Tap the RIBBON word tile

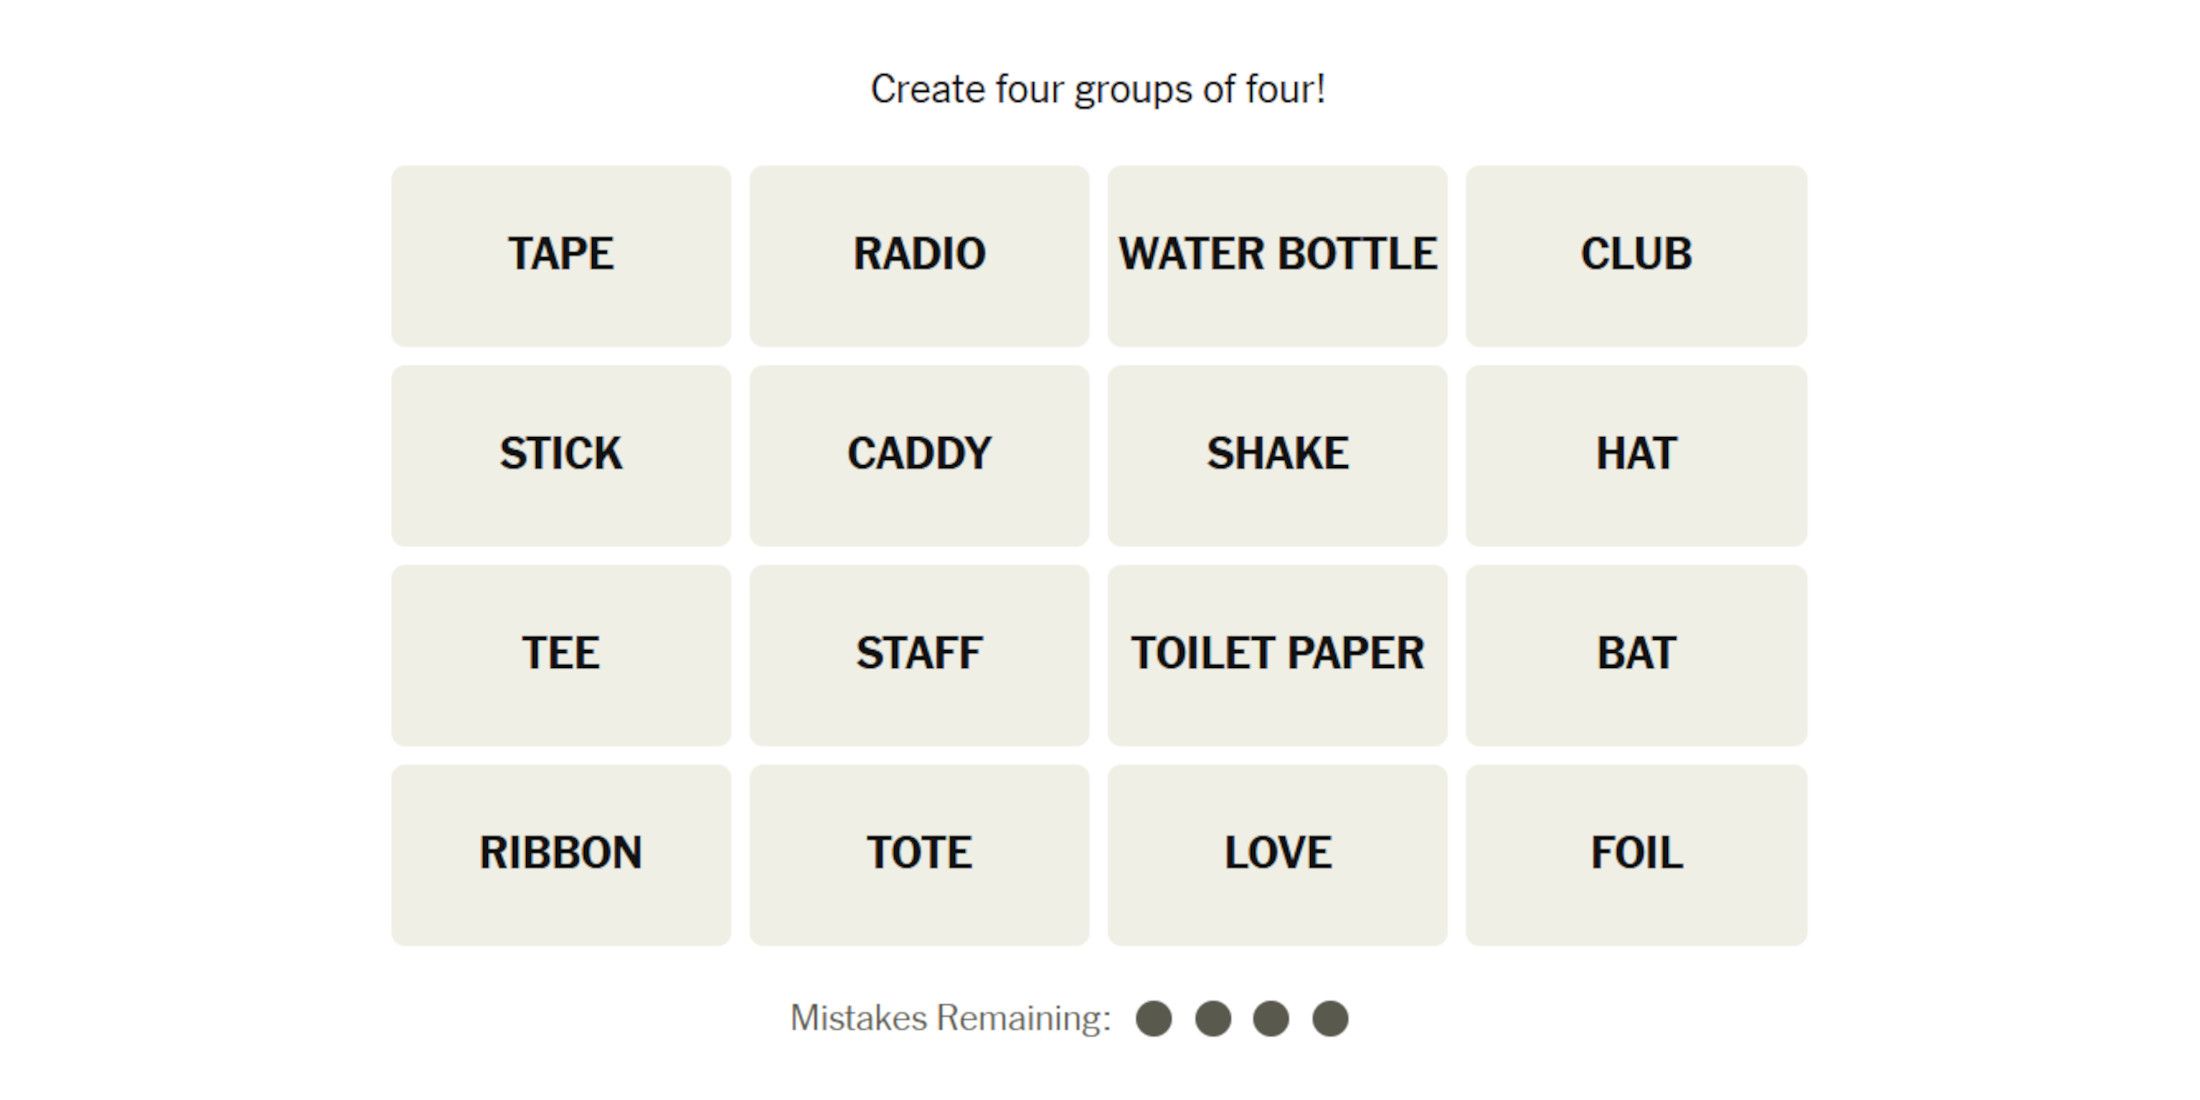click(x=560, y=855)
